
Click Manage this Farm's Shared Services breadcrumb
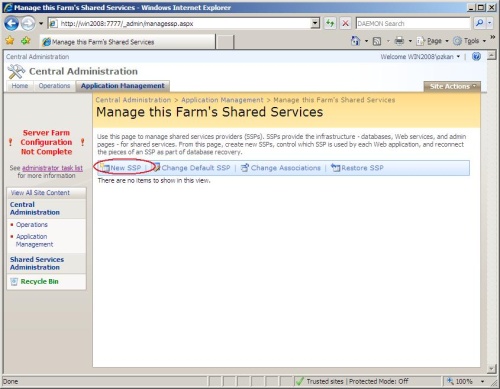pyautogui.click(x=334, y=100)
